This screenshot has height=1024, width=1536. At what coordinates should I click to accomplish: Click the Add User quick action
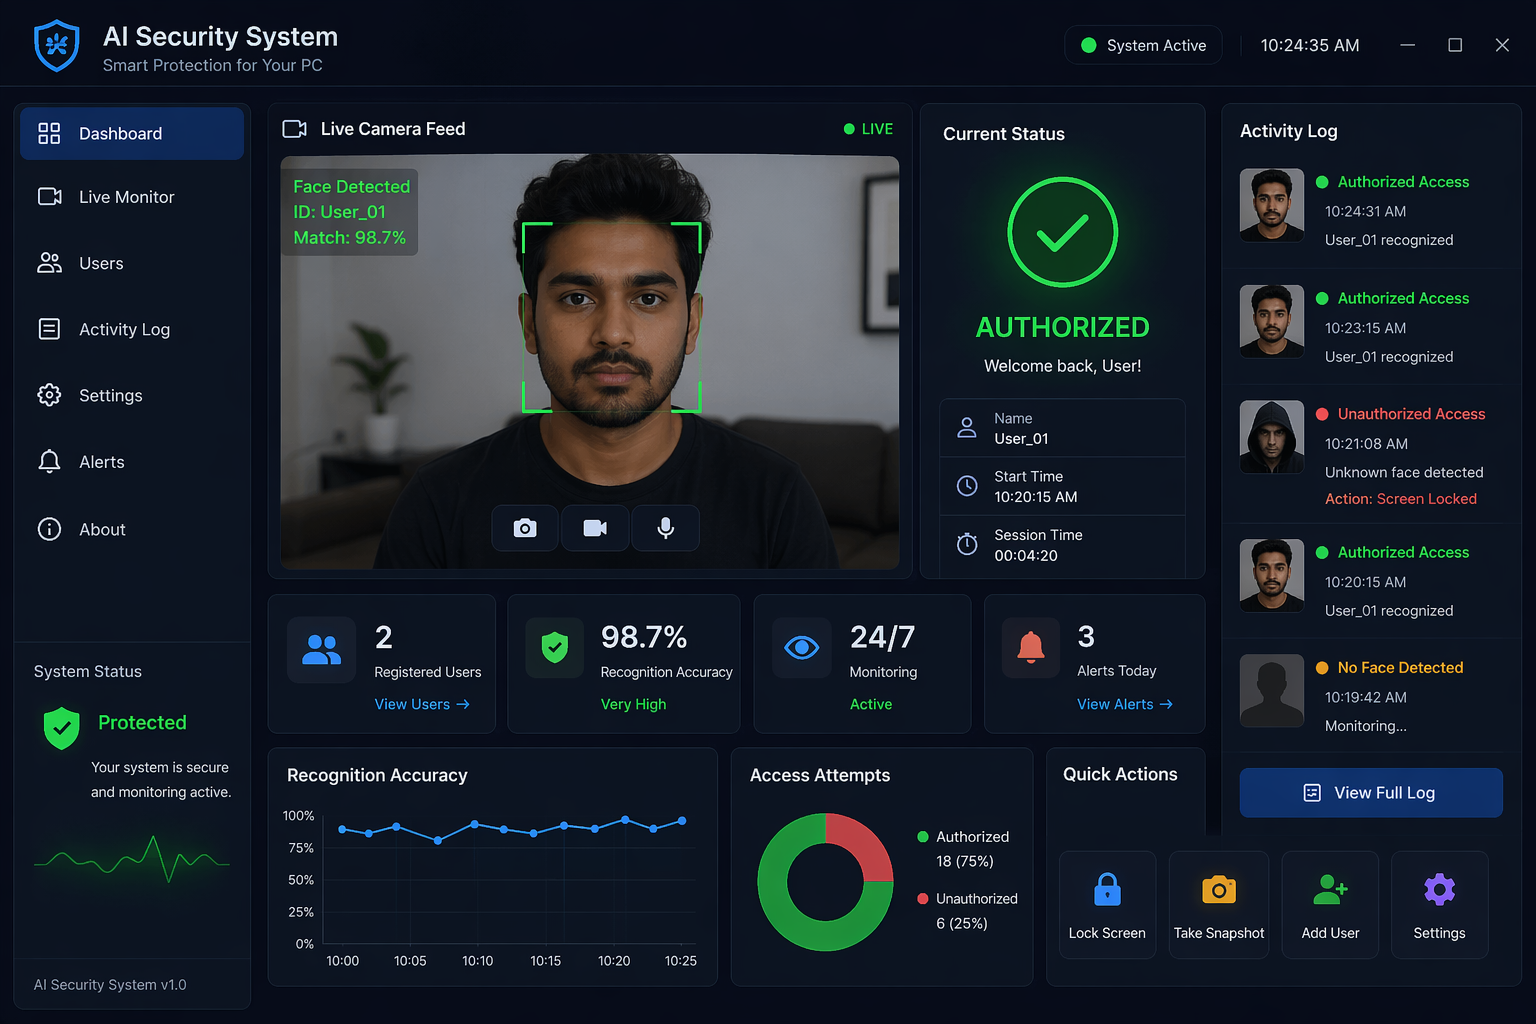[x=1330, y=905]
